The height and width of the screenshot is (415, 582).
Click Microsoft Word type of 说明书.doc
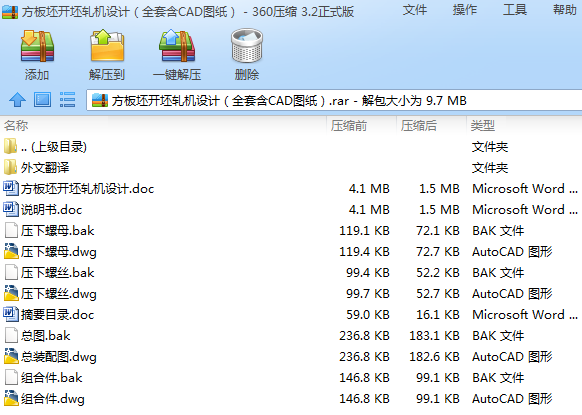[525, 210]
